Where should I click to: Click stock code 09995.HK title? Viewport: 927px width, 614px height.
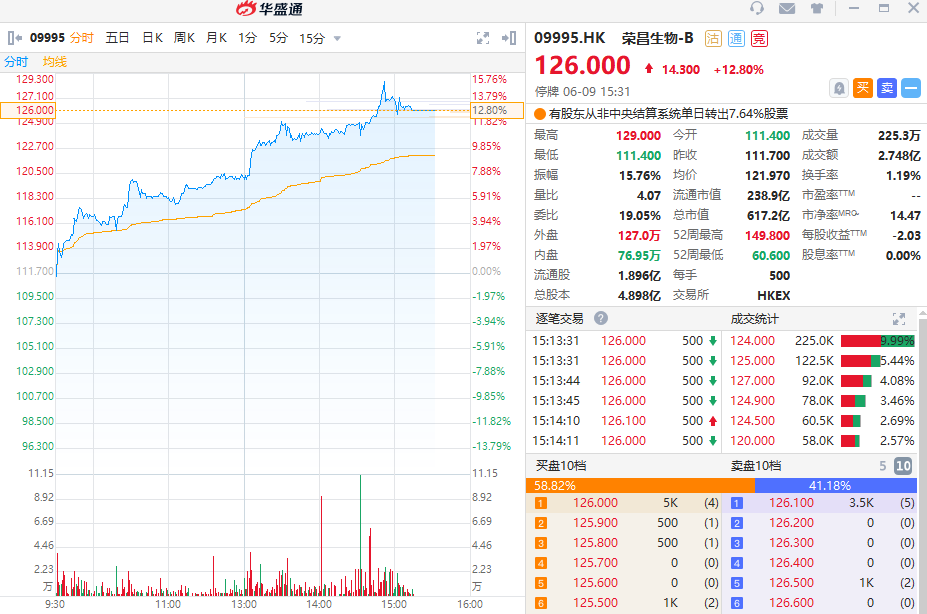click(569, 38)
